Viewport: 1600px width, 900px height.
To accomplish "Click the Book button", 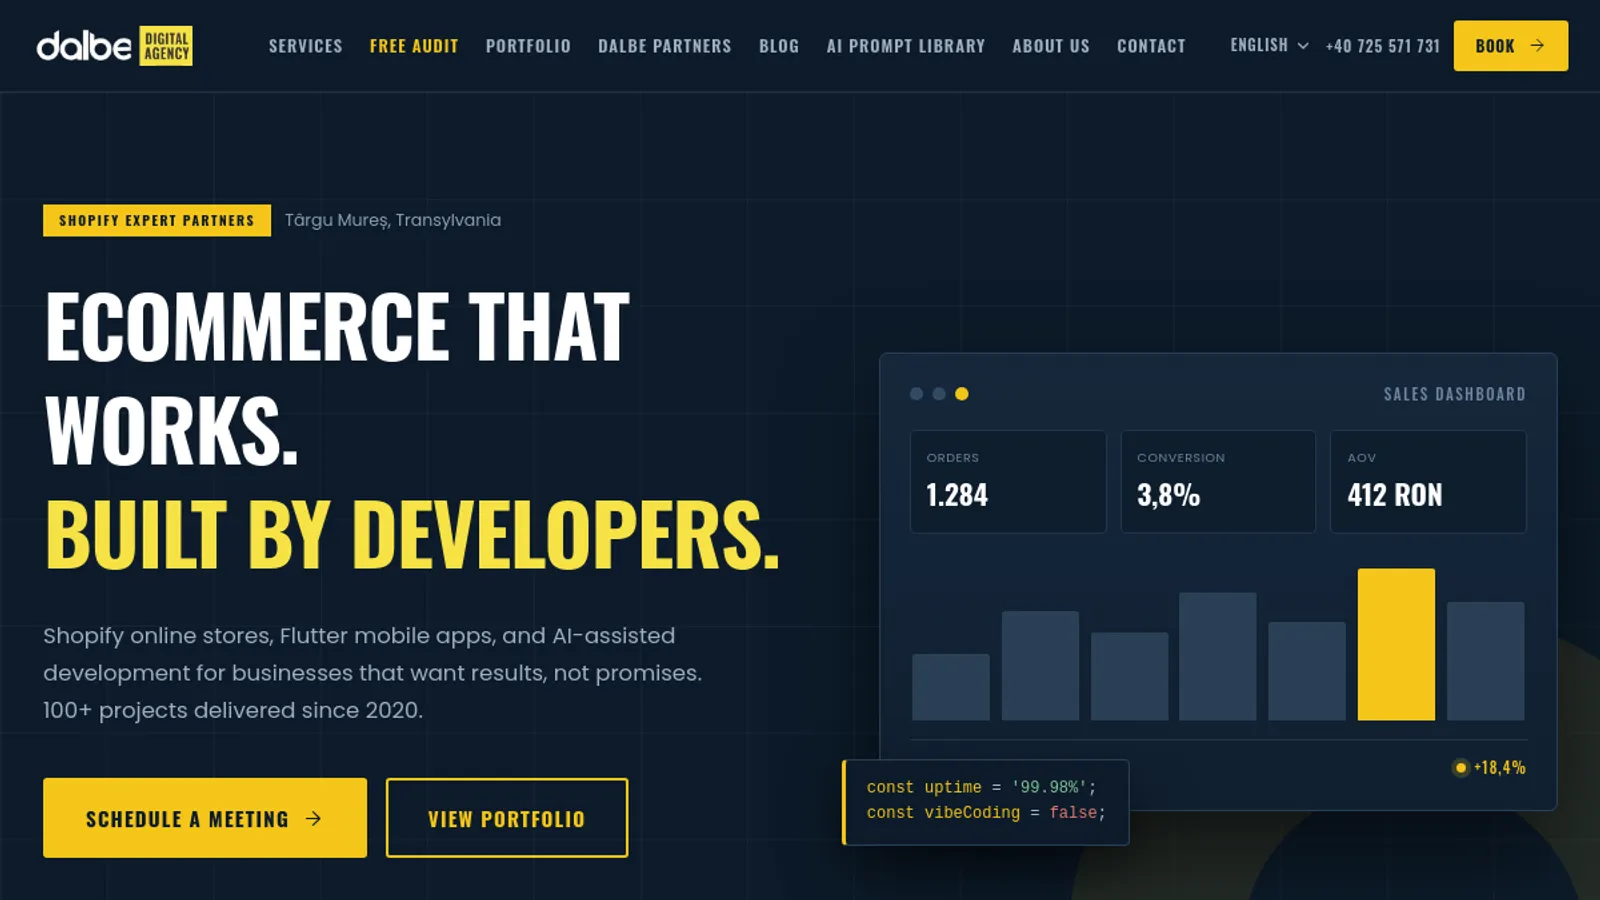I will click(x=1510, y=46).
